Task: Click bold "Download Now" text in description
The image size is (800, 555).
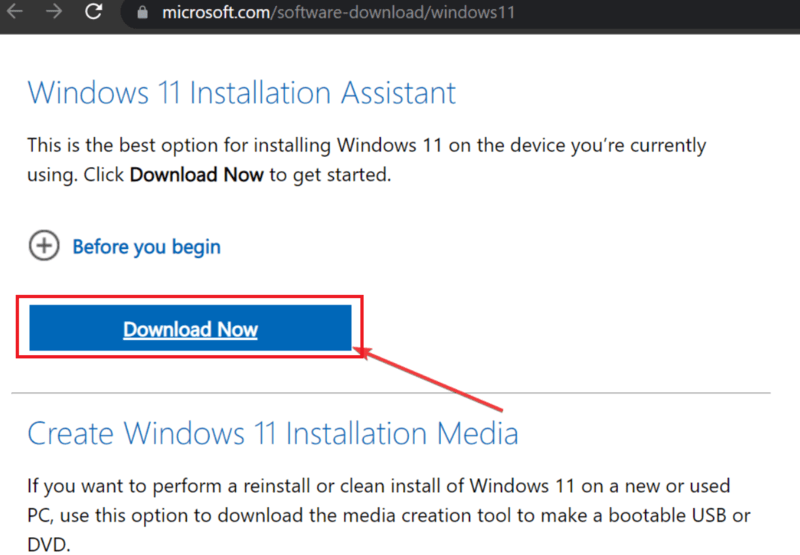Action: pos(196,174)
